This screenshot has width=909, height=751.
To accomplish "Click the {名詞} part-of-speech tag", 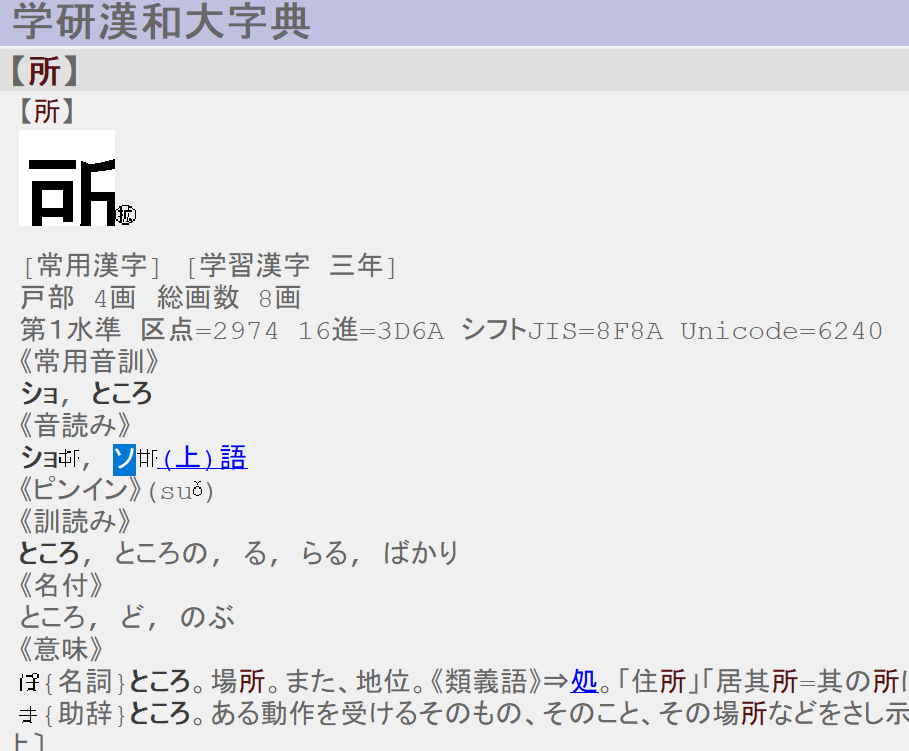I will (85, 681).
